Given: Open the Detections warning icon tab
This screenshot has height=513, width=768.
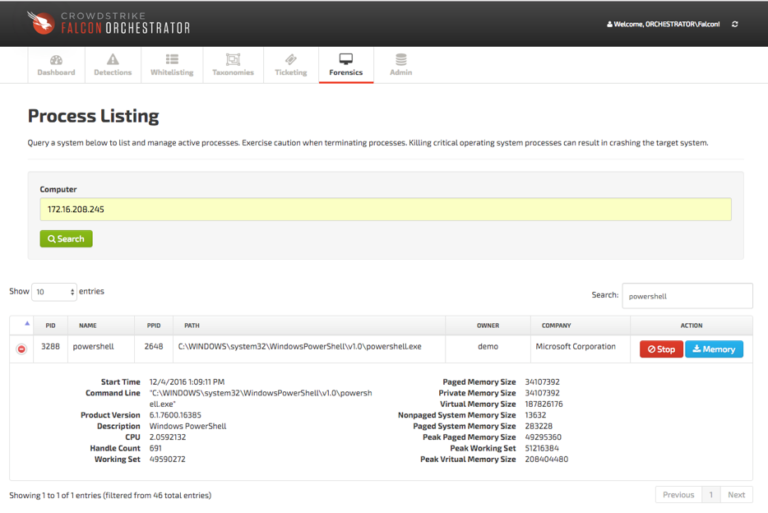Looking at the screenshot, I should click(x=113, y=60).
